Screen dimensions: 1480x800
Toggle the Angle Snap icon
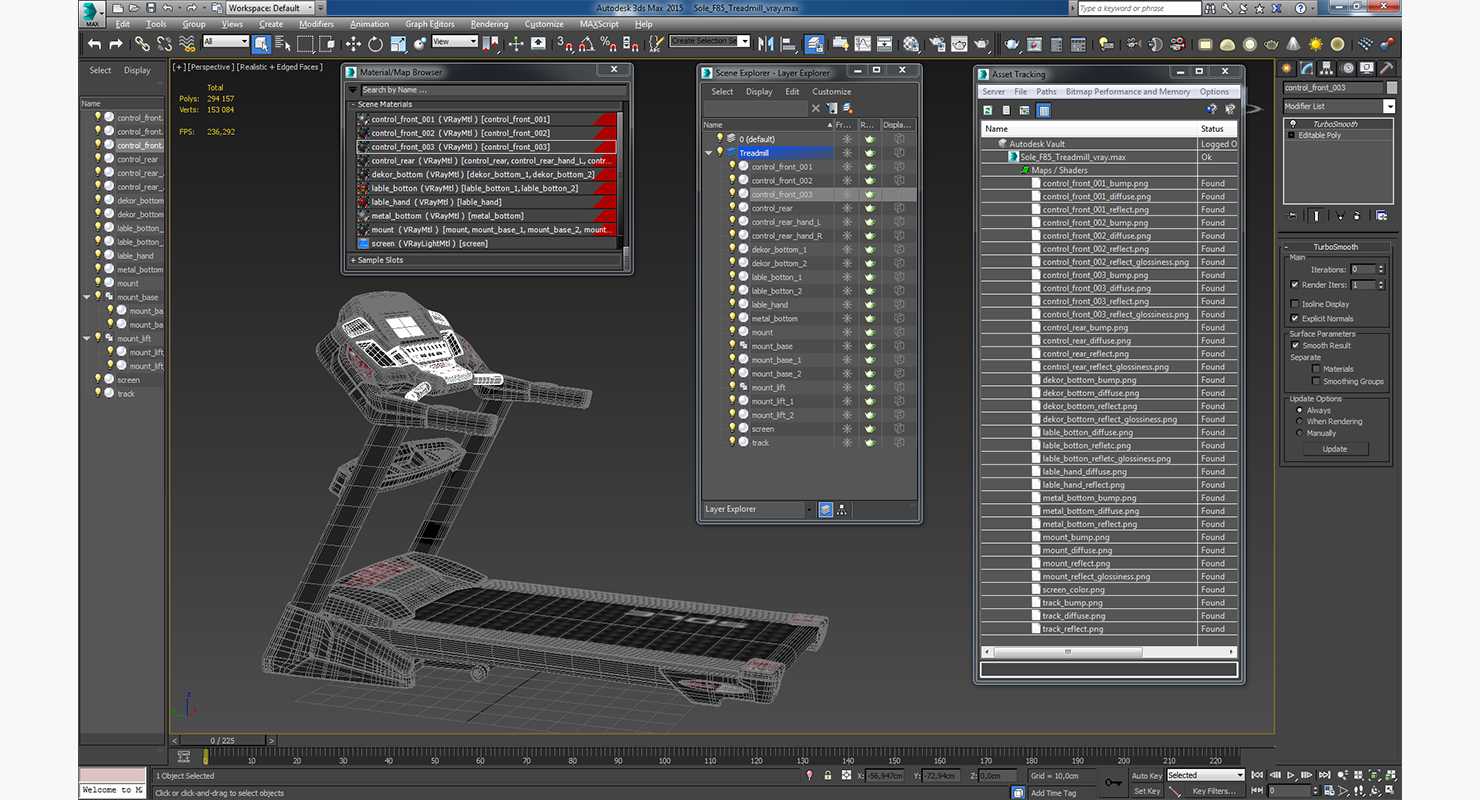(x=587, y=44)
